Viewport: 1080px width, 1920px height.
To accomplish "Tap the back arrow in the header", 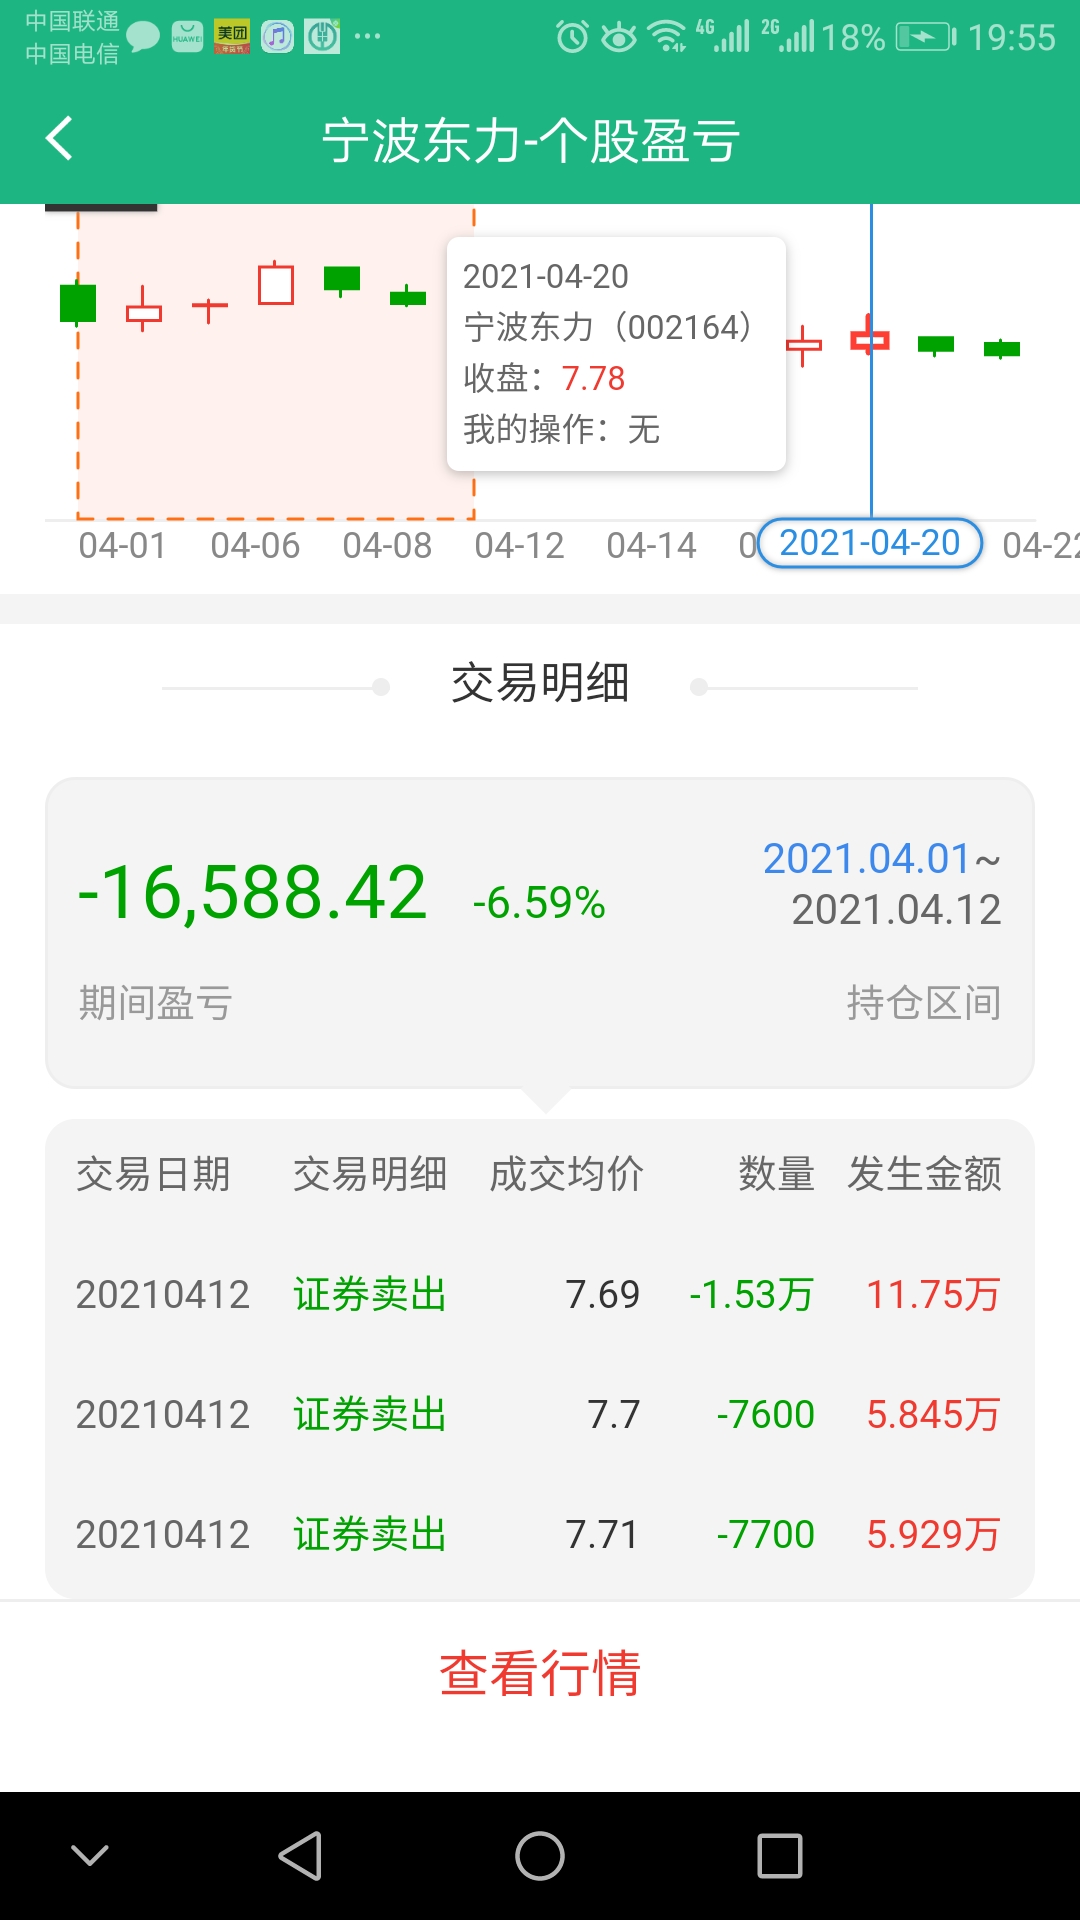I will point(60,138).
